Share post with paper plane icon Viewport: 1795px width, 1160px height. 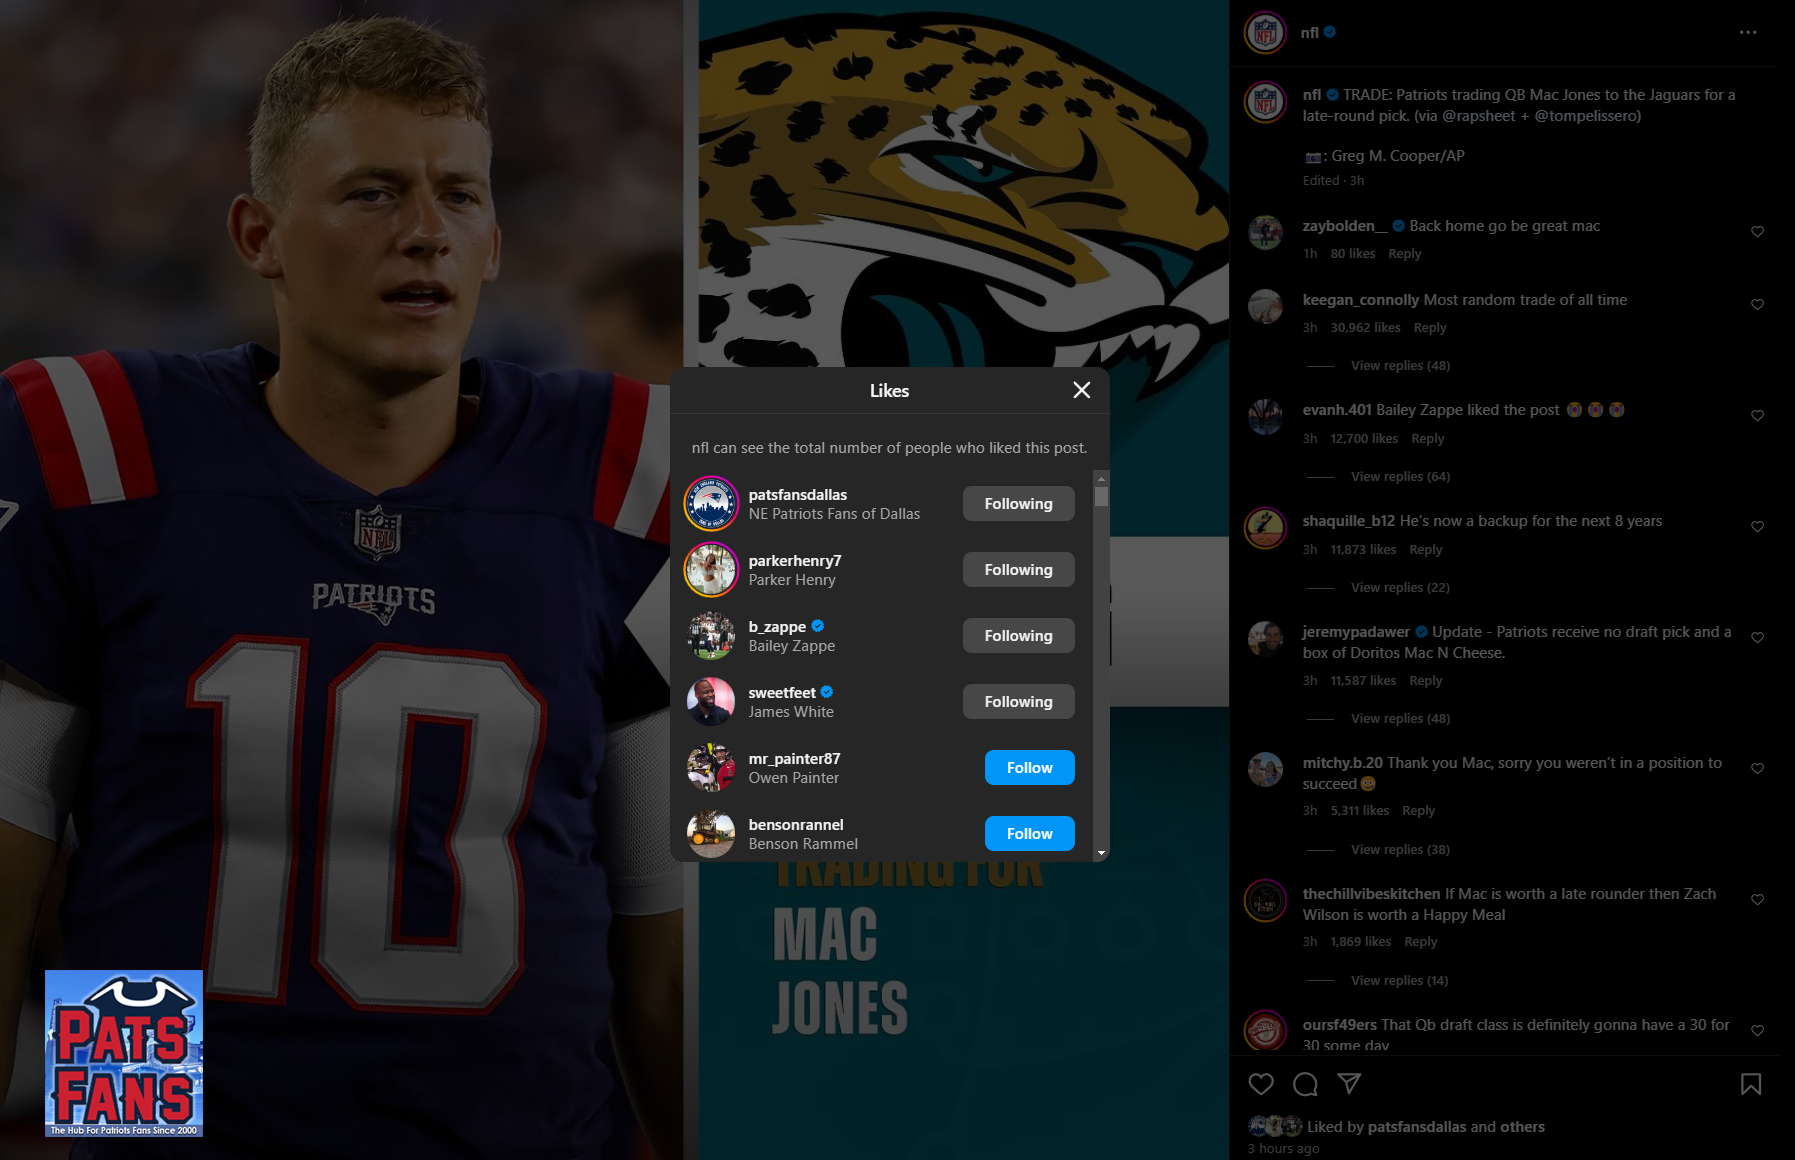click(x=1349, y=1084)
